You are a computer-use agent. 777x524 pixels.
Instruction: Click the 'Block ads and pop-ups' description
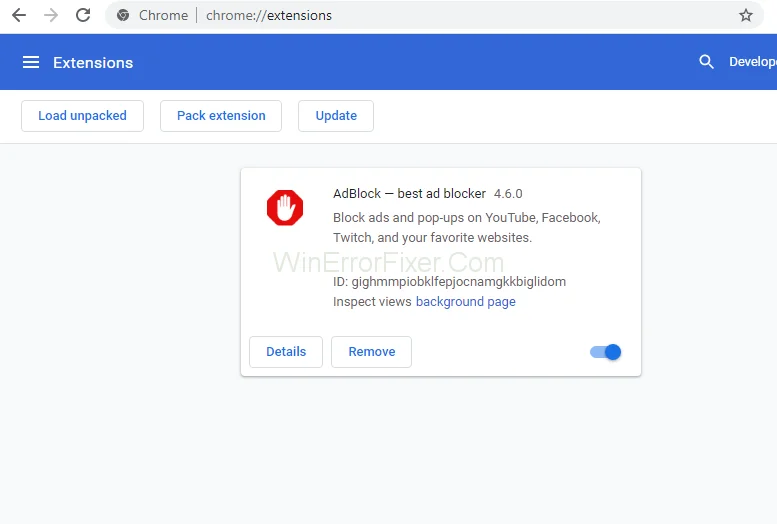[x=467, y=228]
